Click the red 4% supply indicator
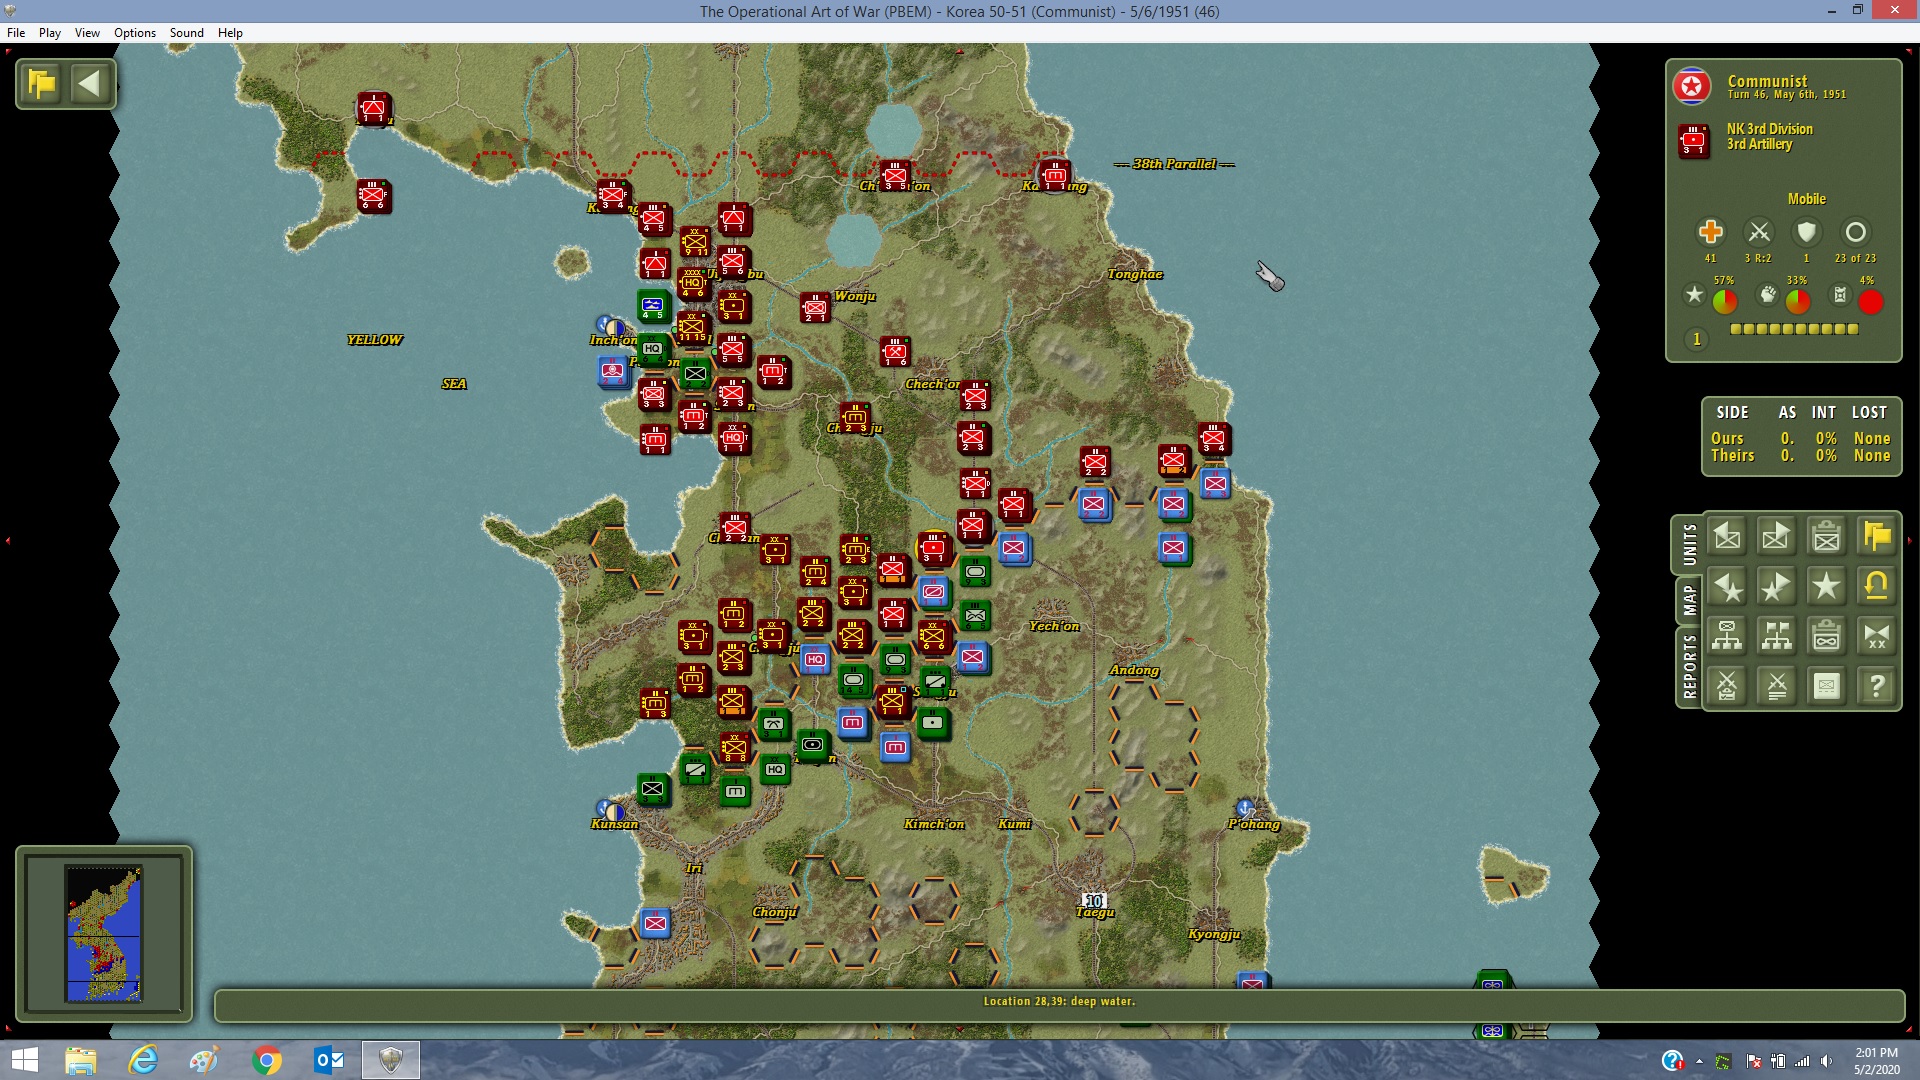Screen dimensions: 1920x1080 tap(1871, 301)
